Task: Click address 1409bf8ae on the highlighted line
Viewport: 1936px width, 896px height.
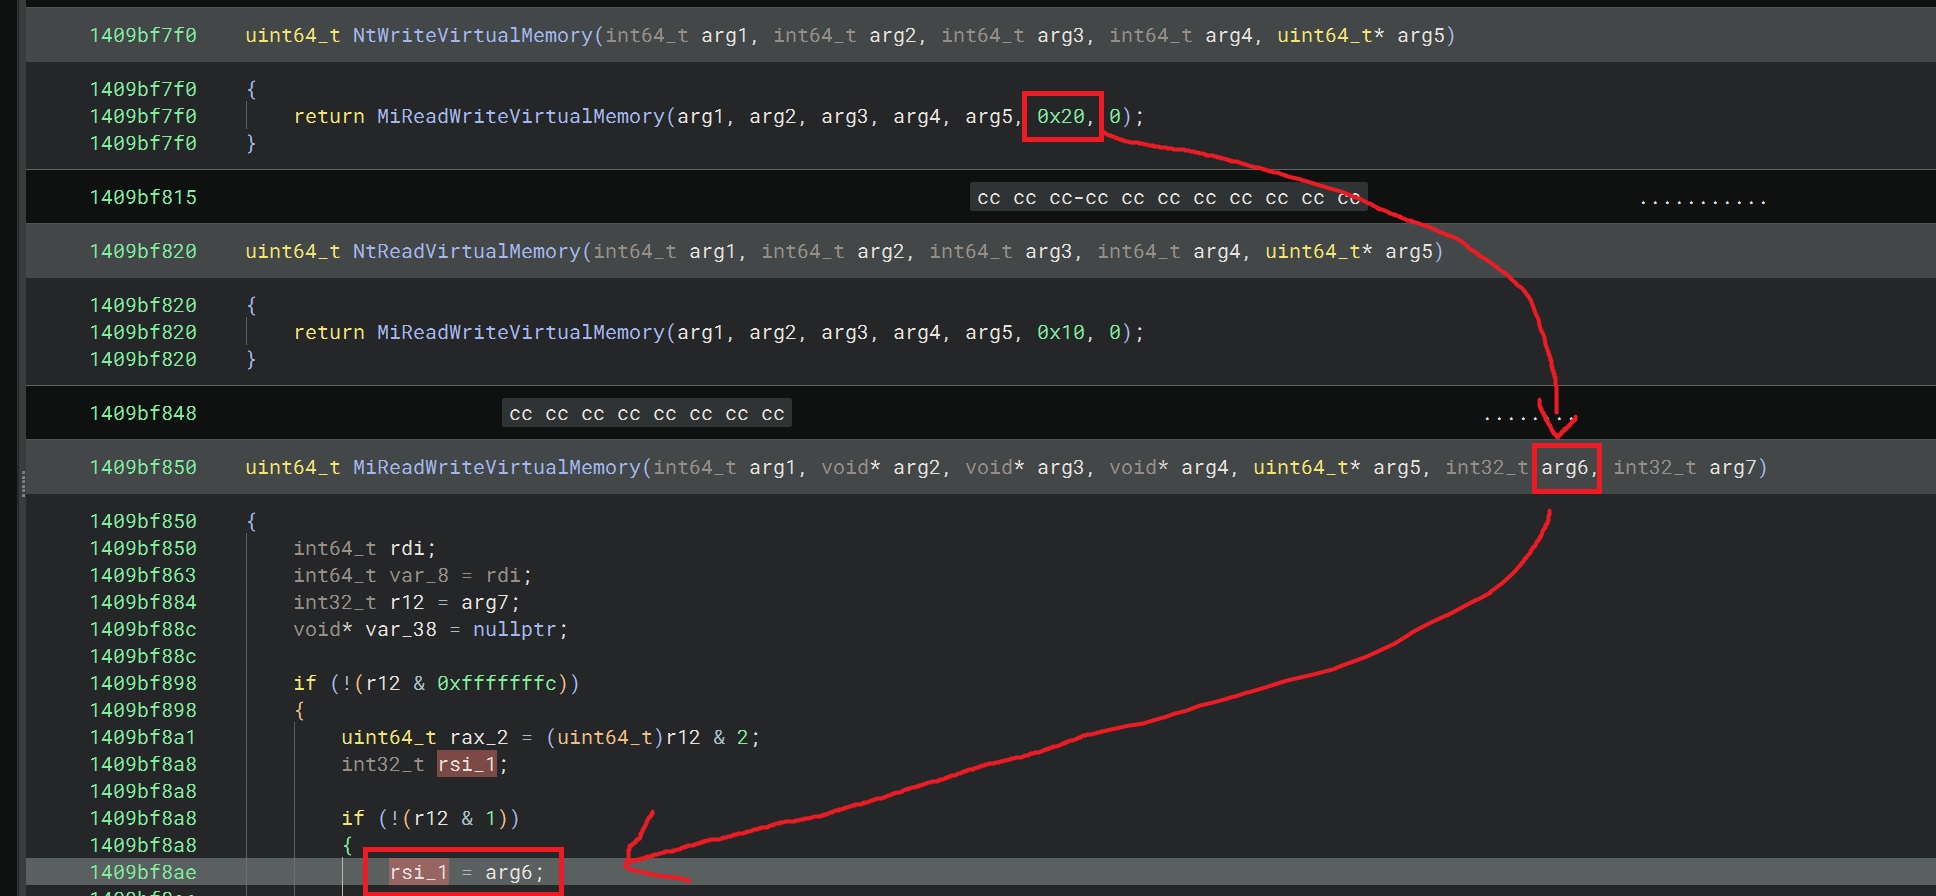Action: (x=143, y=873)
